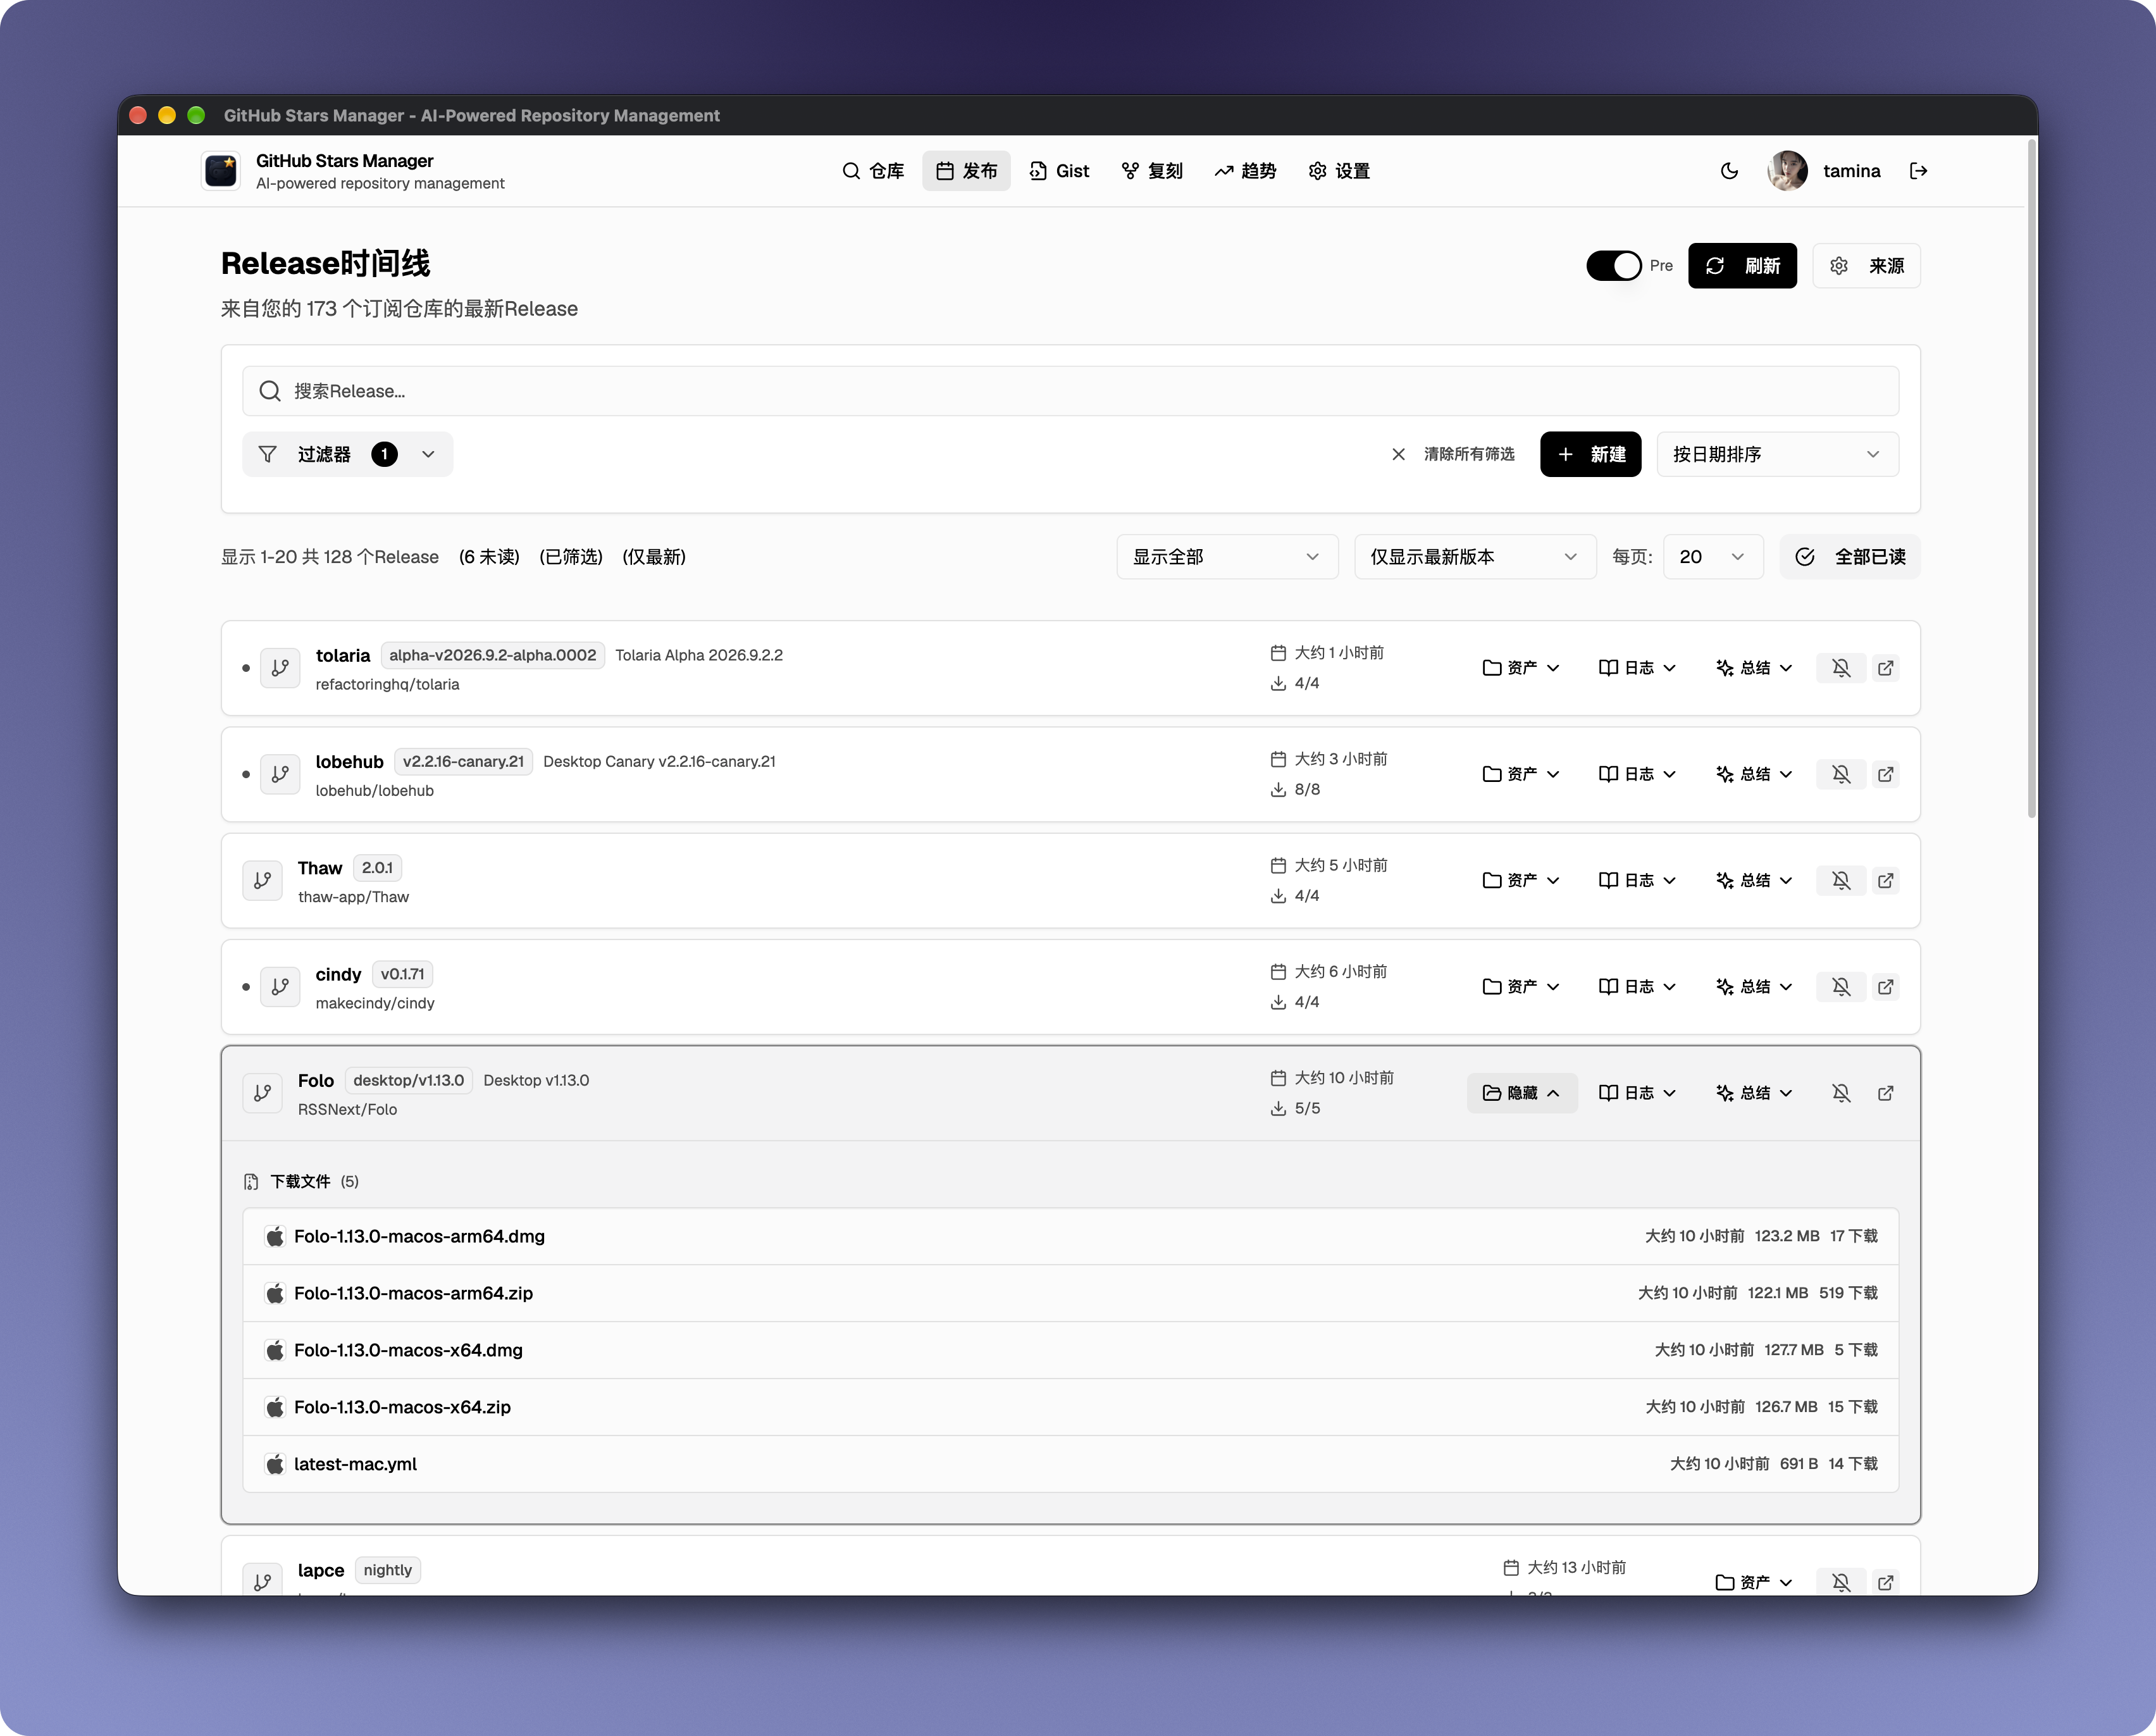Click the 新建 new button
2156x1736 pixels.
(1590, 454)
